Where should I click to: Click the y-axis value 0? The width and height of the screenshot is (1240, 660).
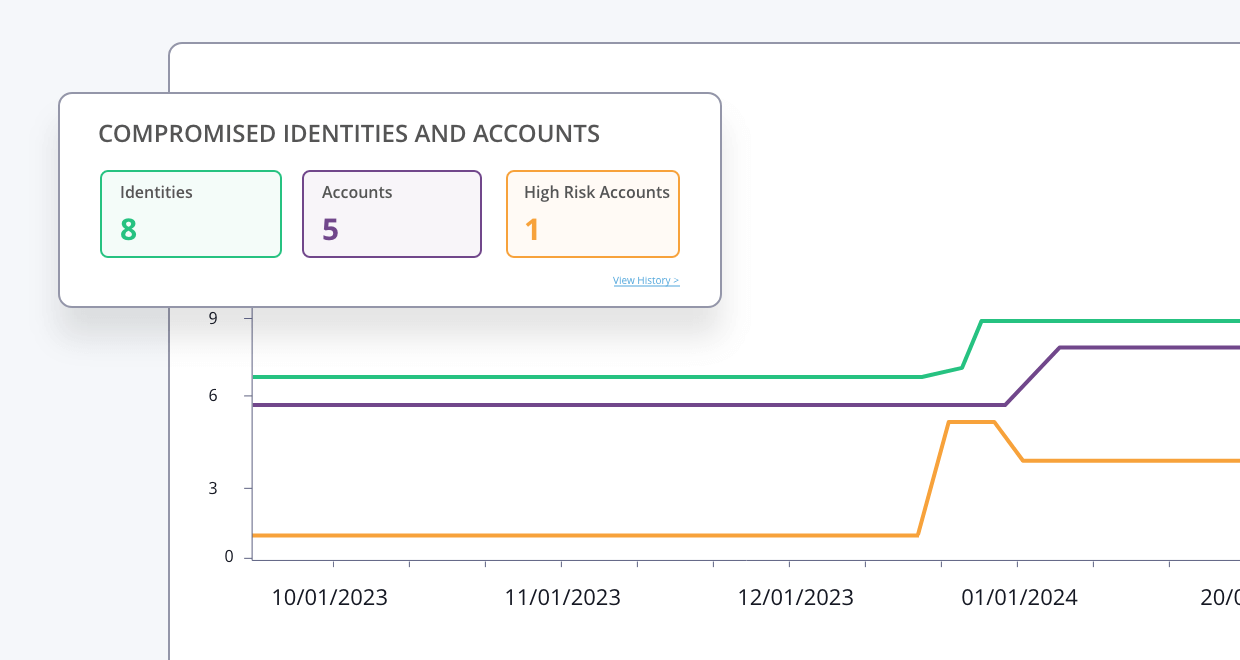(228, 557)
